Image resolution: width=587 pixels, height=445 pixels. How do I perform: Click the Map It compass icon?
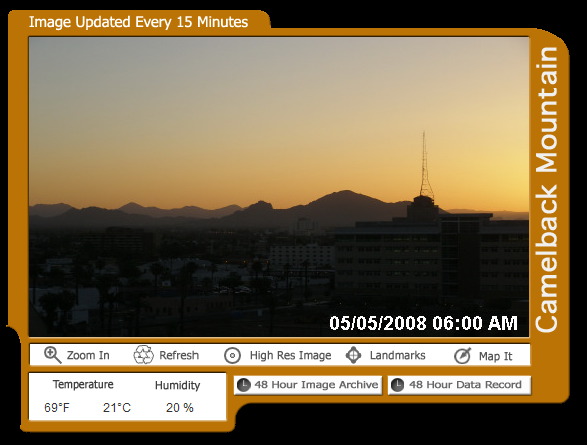462,356
